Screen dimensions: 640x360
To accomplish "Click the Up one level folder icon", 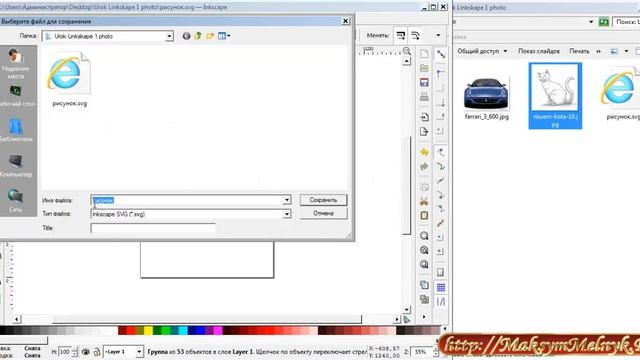I will click(198, 36).
